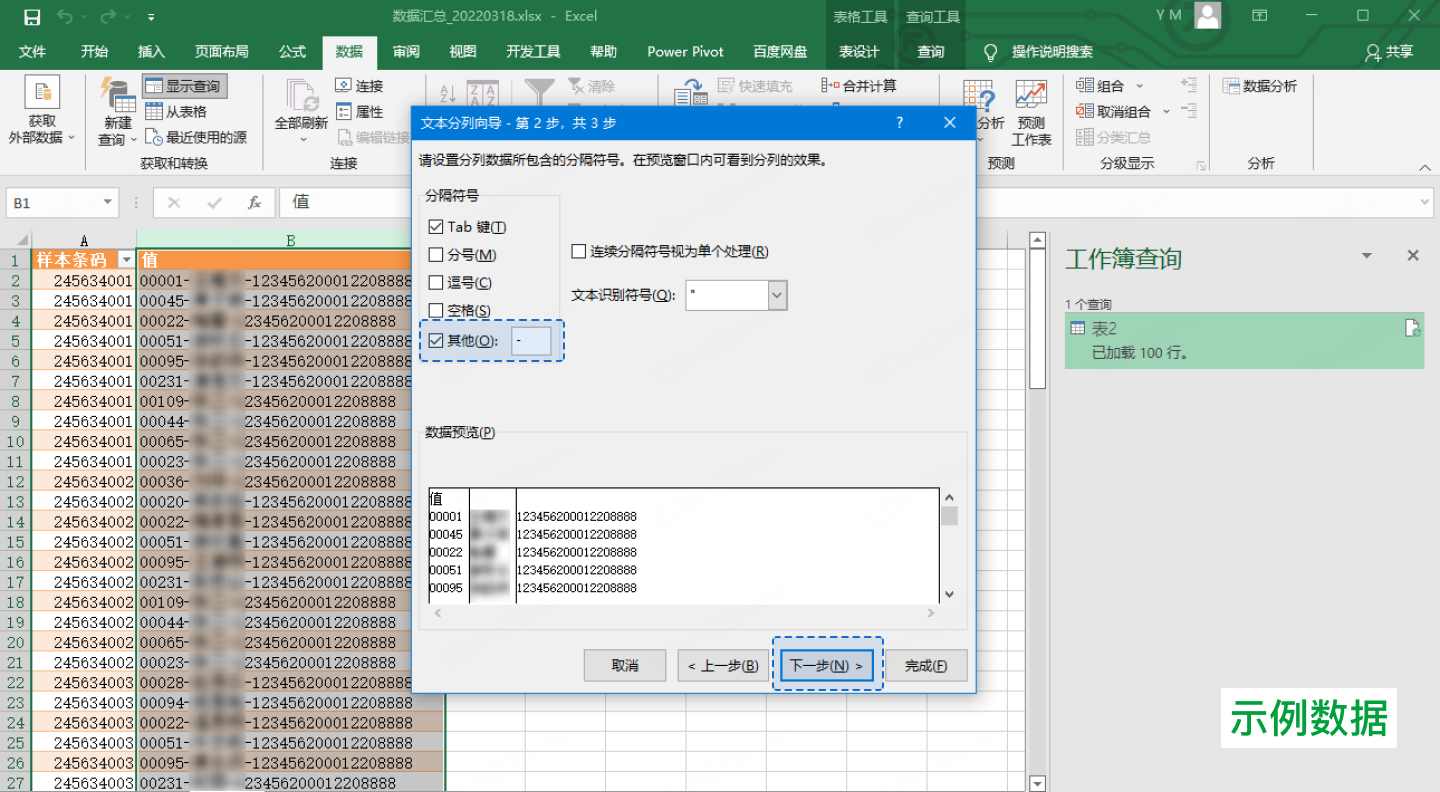Click the data preview scrollbar down arrow

click(949, 593)
